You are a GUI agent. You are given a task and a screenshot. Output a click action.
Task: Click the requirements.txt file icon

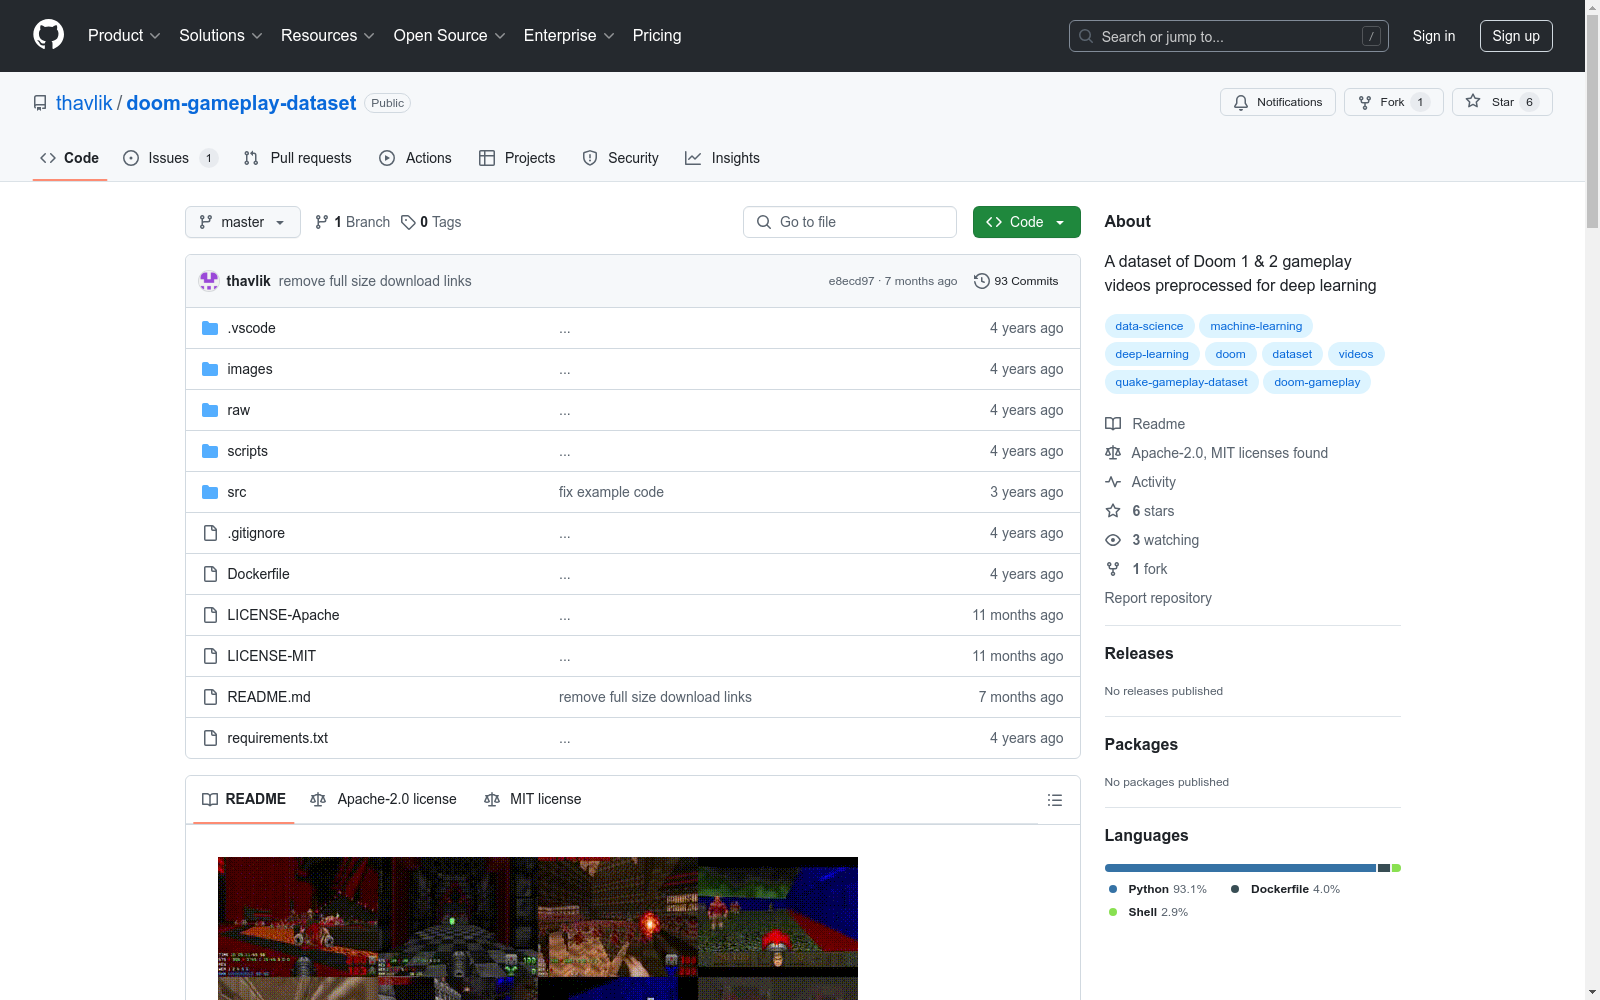210,738
